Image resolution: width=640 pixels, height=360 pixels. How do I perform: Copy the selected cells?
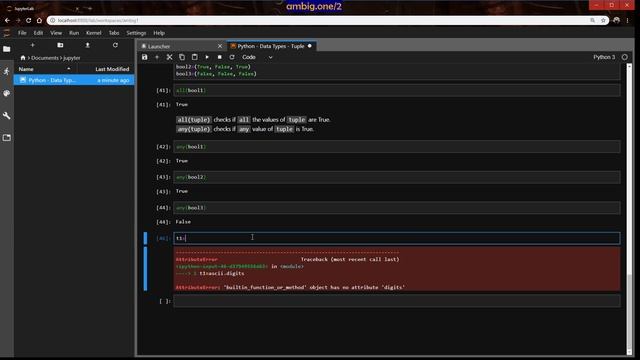pyautogui.click(x=182, y=57)
